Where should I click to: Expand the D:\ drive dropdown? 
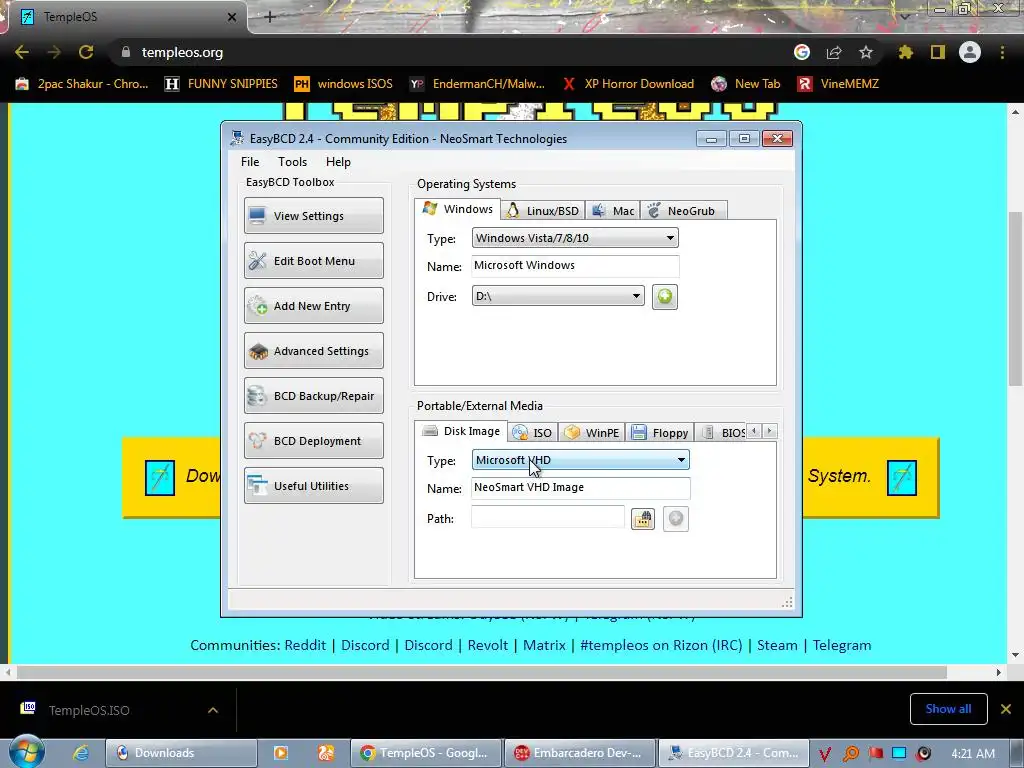(x=558, y=296)
